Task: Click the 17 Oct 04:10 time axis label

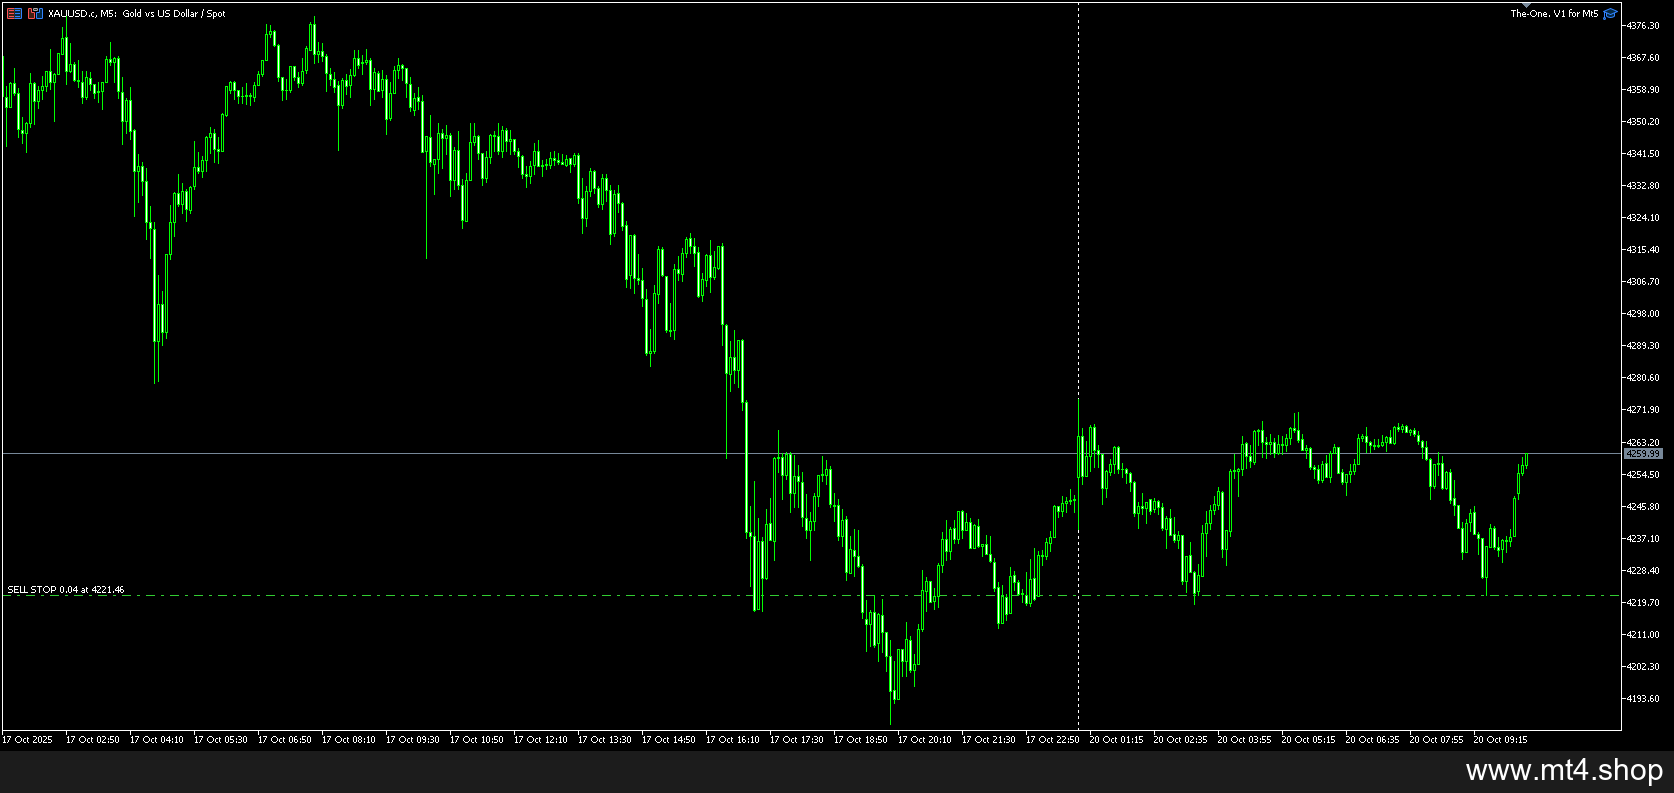Action: (x=157, y=740)
